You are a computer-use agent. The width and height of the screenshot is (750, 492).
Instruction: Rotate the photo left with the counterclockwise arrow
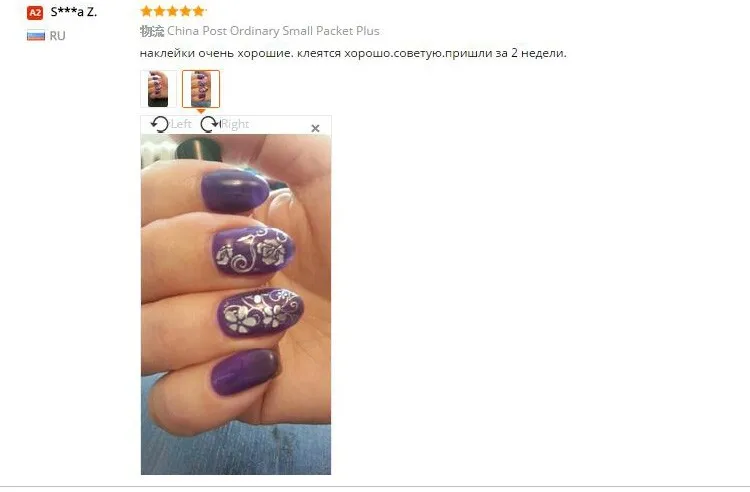coord(159,124)
